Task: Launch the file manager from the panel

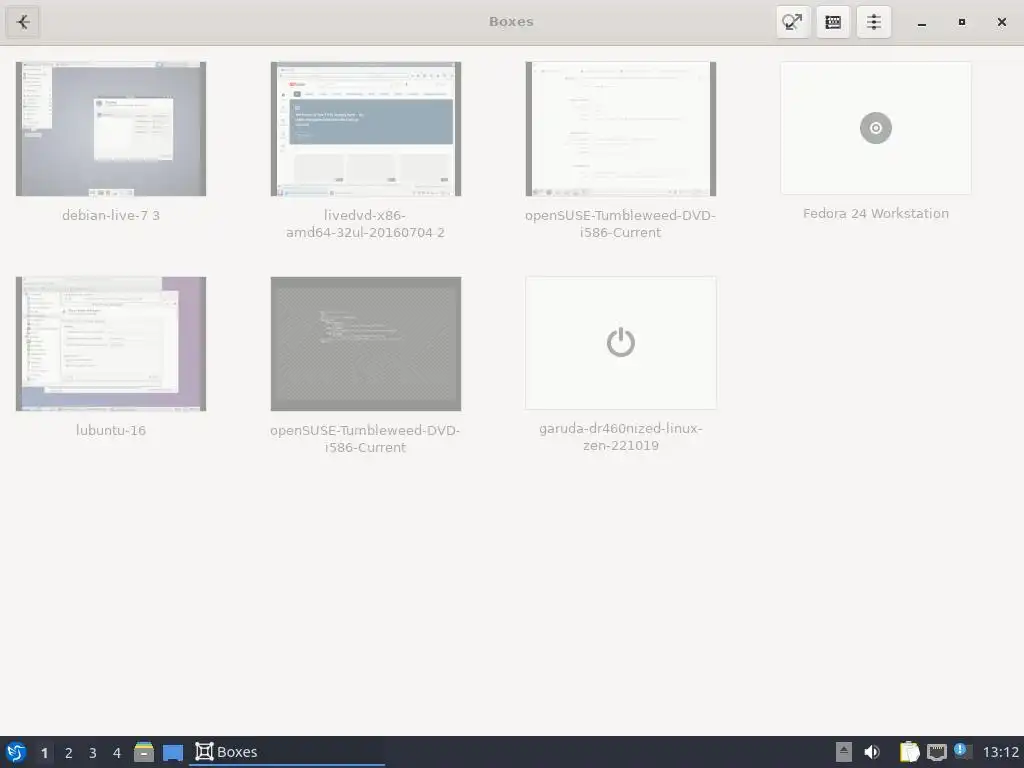Action: 144,752
